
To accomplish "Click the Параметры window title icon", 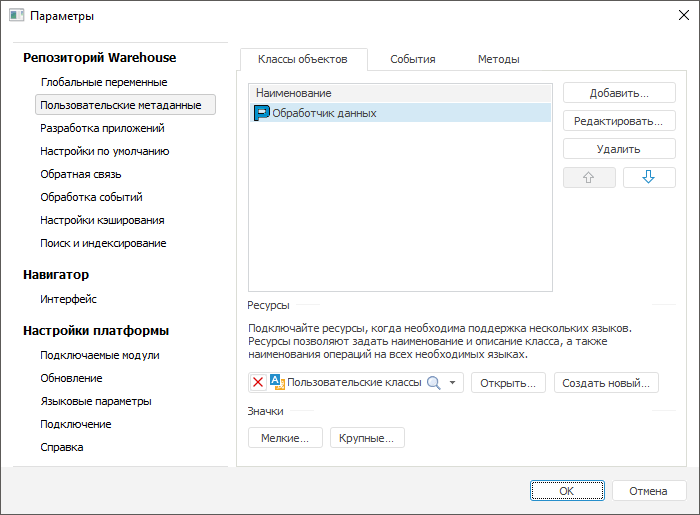I will [x=16, y=16].
